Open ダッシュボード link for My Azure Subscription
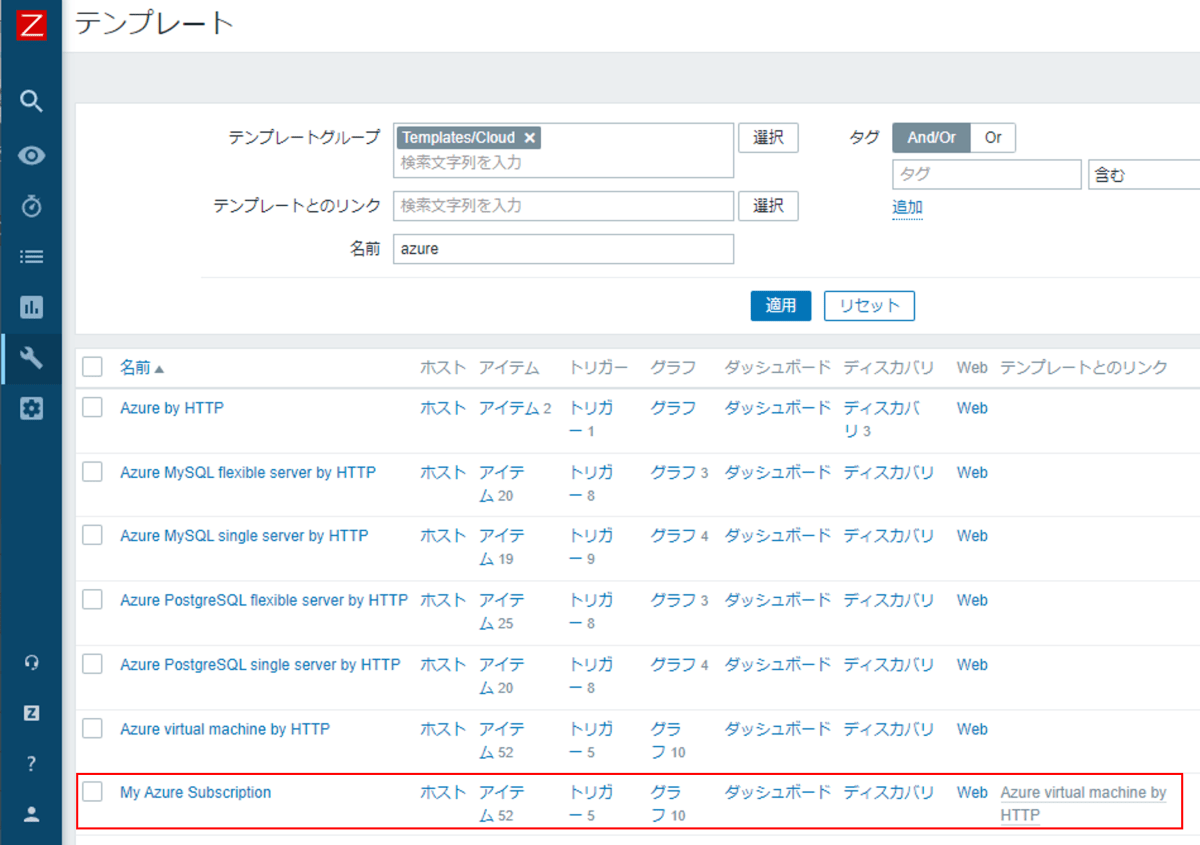The image size is (1200, 845). click(778, 792)
